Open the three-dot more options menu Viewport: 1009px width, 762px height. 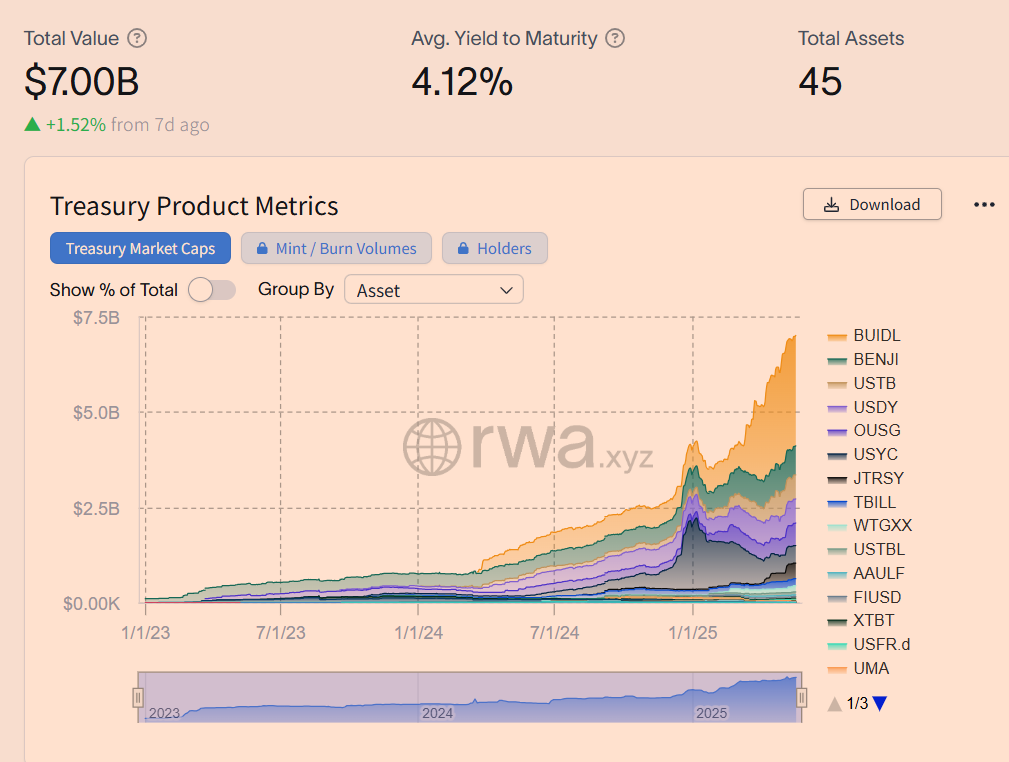984,205
